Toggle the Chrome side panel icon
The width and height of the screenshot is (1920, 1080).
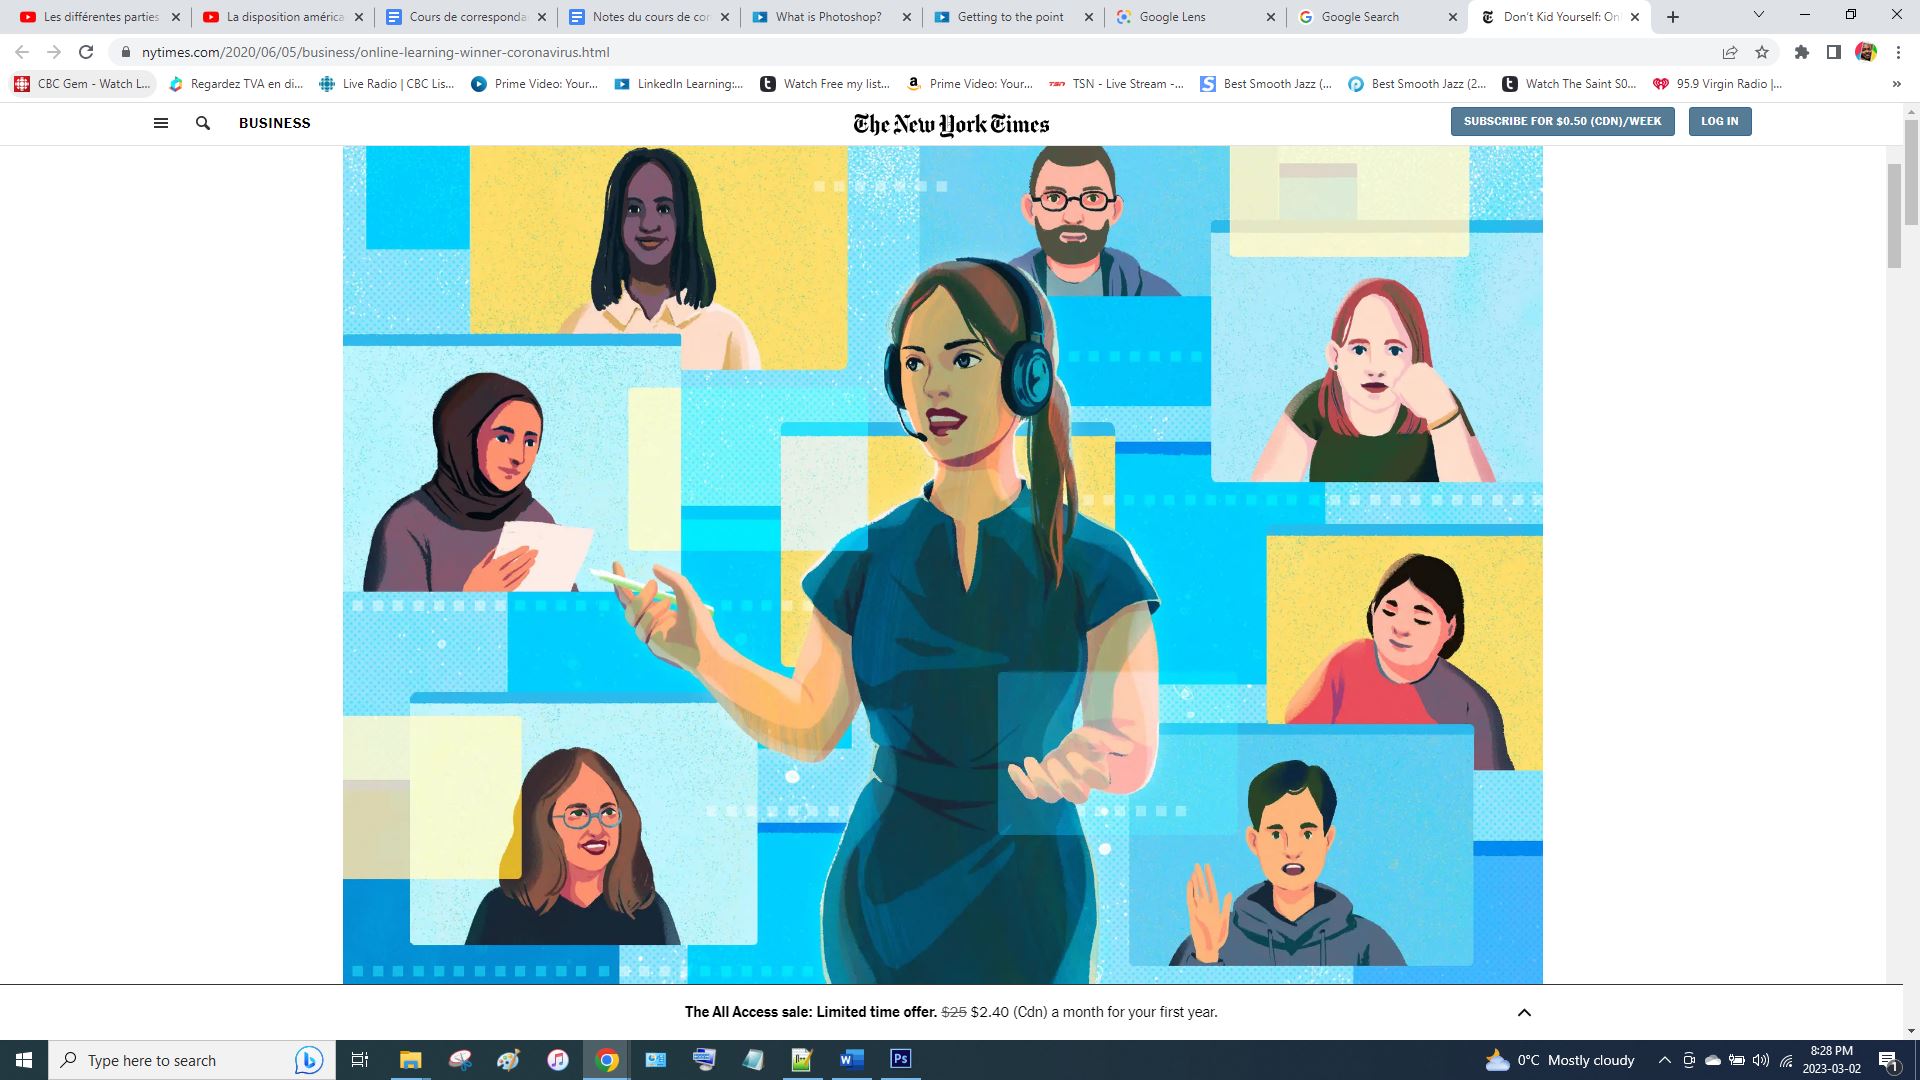click(1834, 52)
